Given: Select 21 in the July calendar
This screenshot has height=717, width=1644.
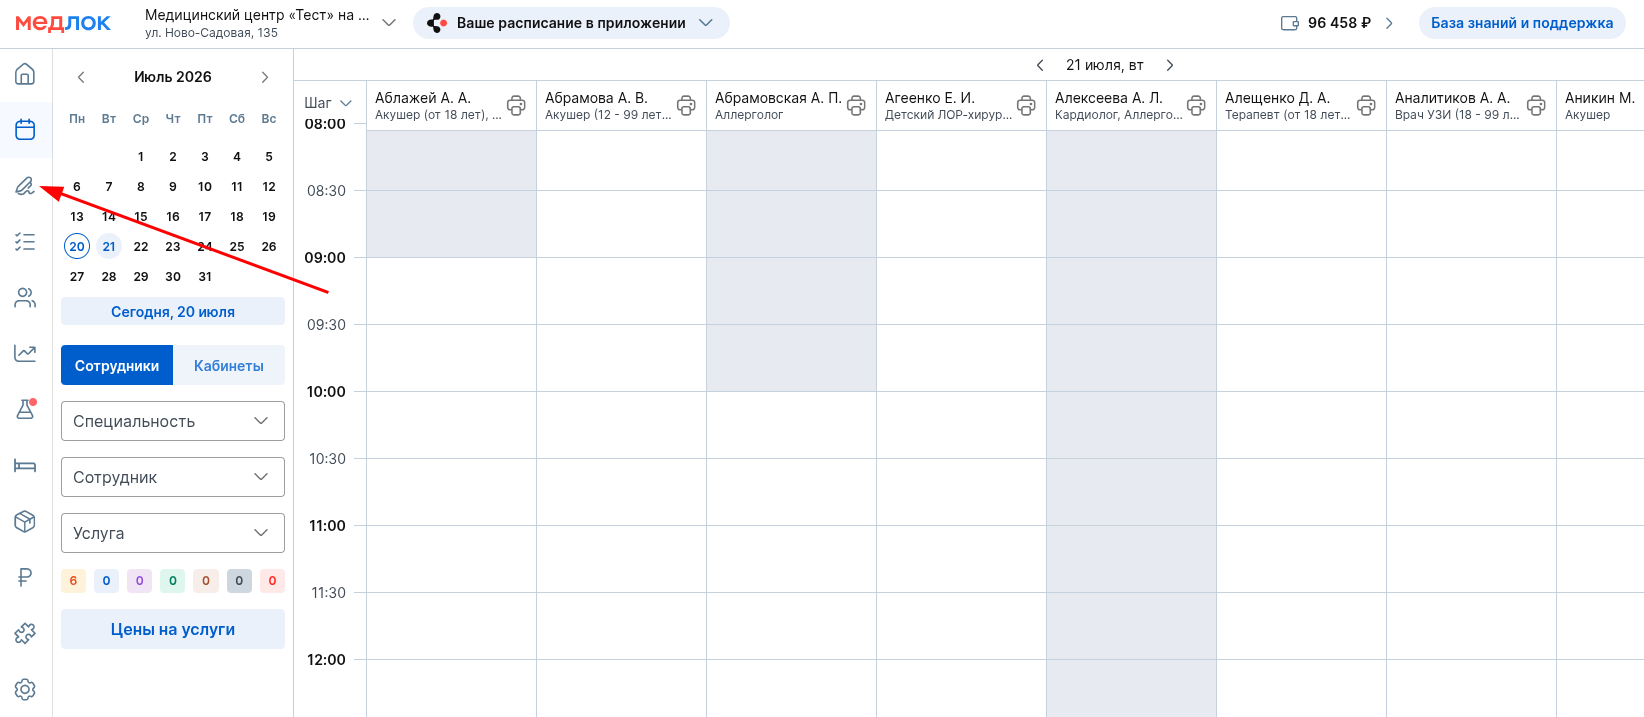Looking at the screenshot, I should click(109, 246).
